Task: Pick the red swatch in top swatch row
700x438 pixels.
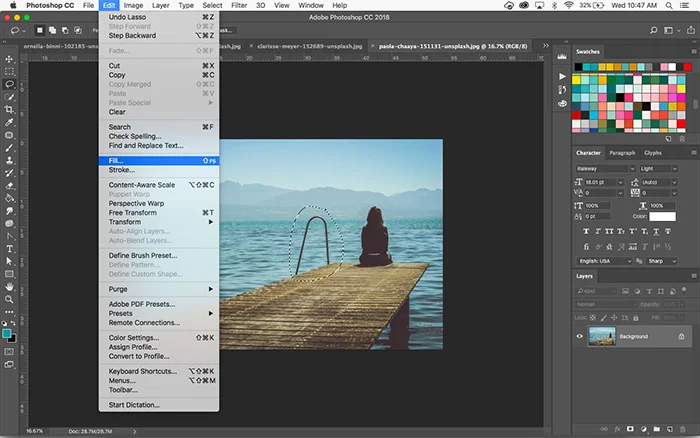Action: coord(687,67)
